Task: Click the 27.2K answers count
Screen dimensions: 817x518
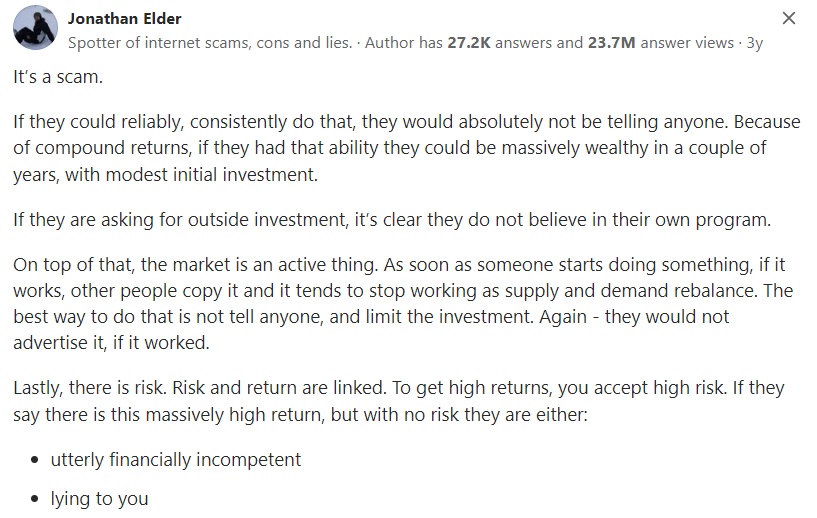Action: pyautogui.click(x=514, y=43)
